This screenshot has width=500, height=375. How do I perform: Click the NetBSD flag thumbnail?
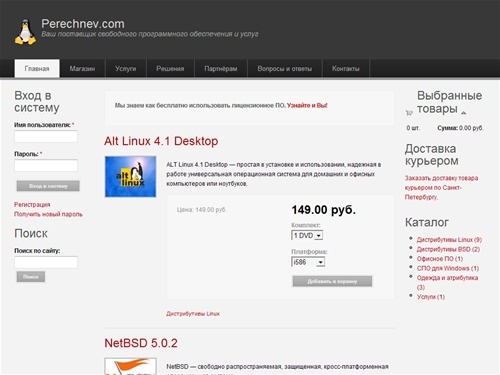tap(130, 366)
